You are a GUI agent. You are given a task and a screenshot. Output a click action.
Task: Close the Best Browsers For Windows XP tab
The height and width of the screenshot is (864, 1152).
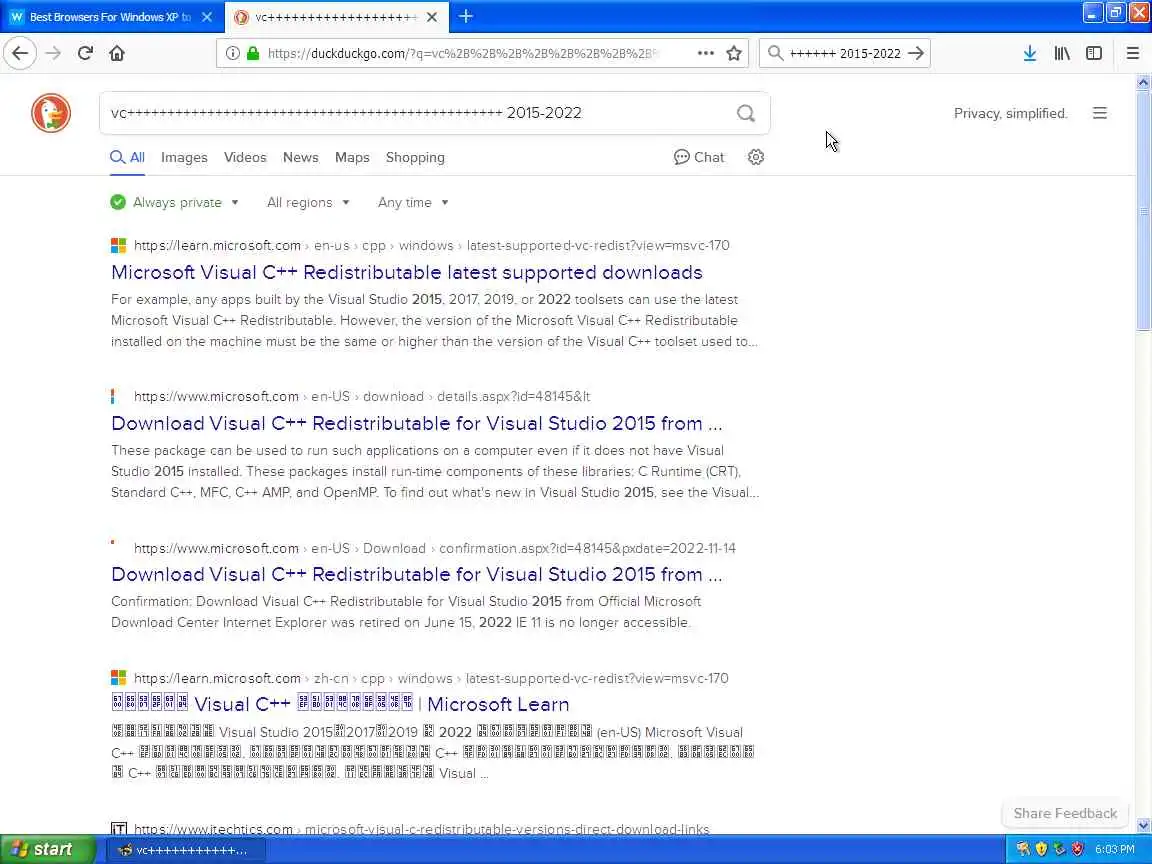[207, 16]
